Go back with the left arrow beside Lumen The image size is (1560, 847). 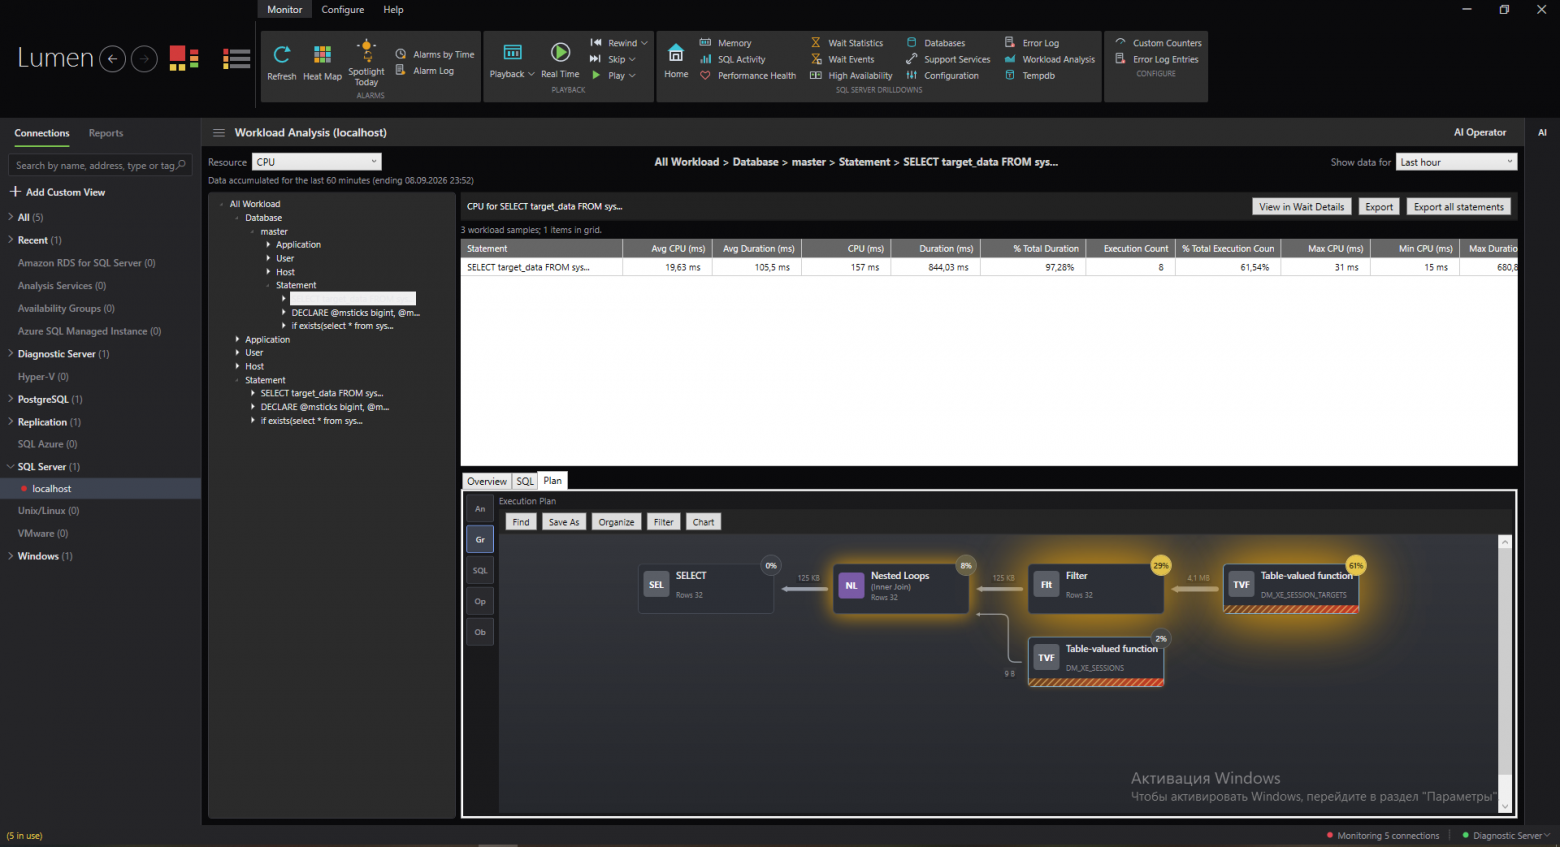(113, 59)
